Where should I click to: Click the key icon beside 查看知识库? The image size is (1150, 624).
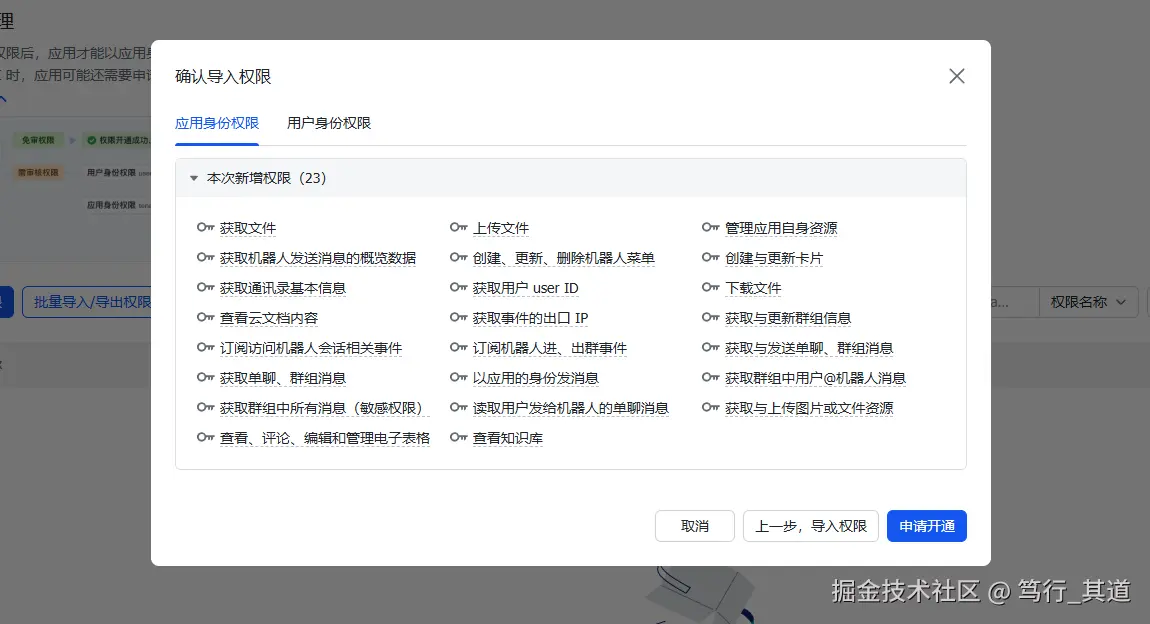460,438
